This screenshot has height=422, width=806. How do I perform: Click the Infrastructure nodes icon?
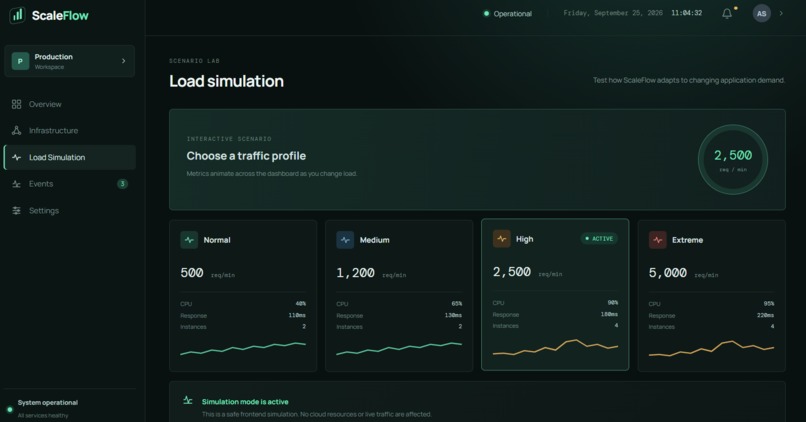tap(16, 131)
